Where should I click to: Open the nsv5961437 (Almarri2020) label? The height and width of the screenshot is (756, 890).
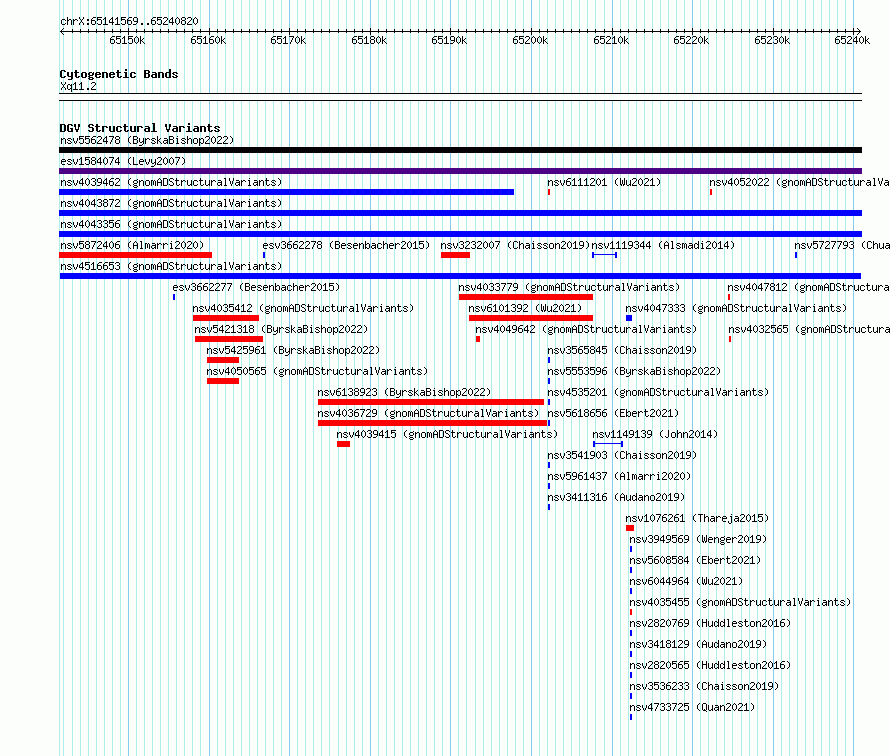coord(619,476)
